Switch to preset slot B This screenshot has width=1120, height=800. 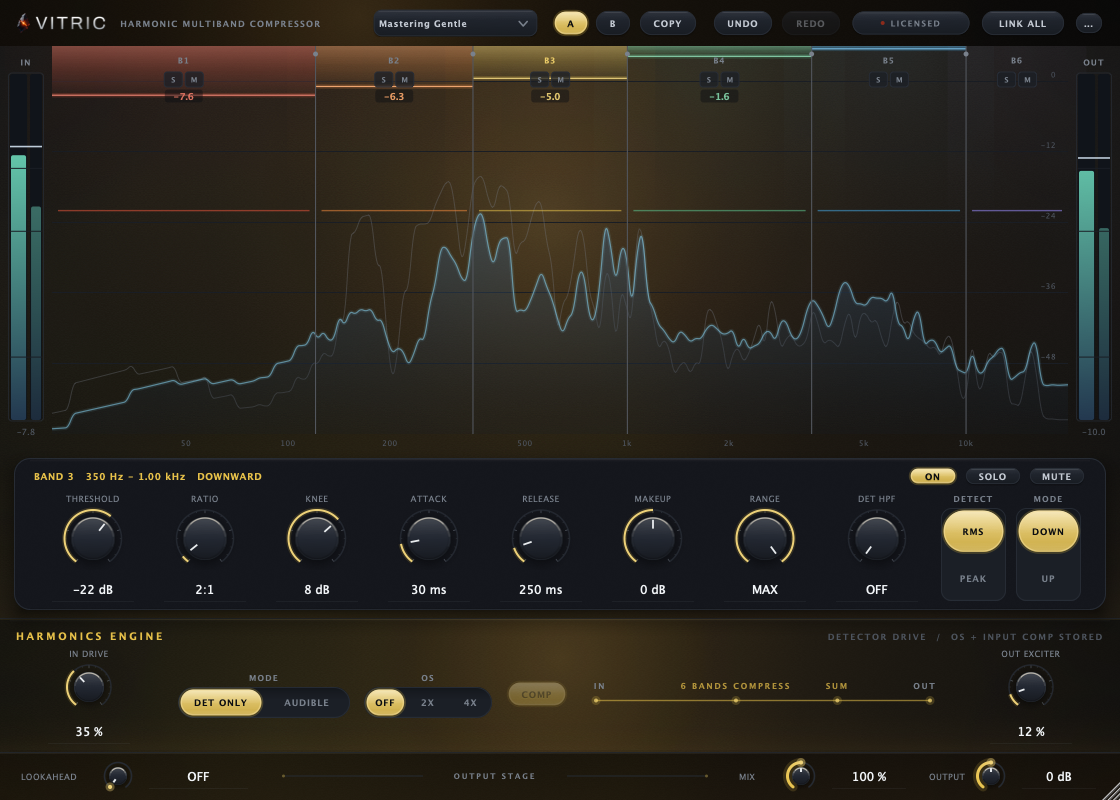(613, 24)
